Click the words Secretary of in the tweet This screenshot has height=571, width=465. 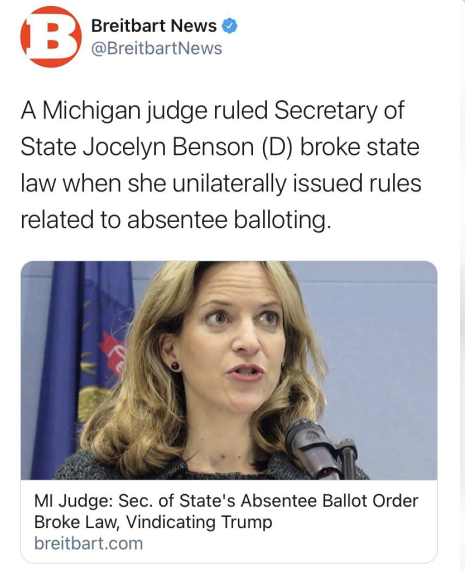pyautogui.click(x=339, y=110)
